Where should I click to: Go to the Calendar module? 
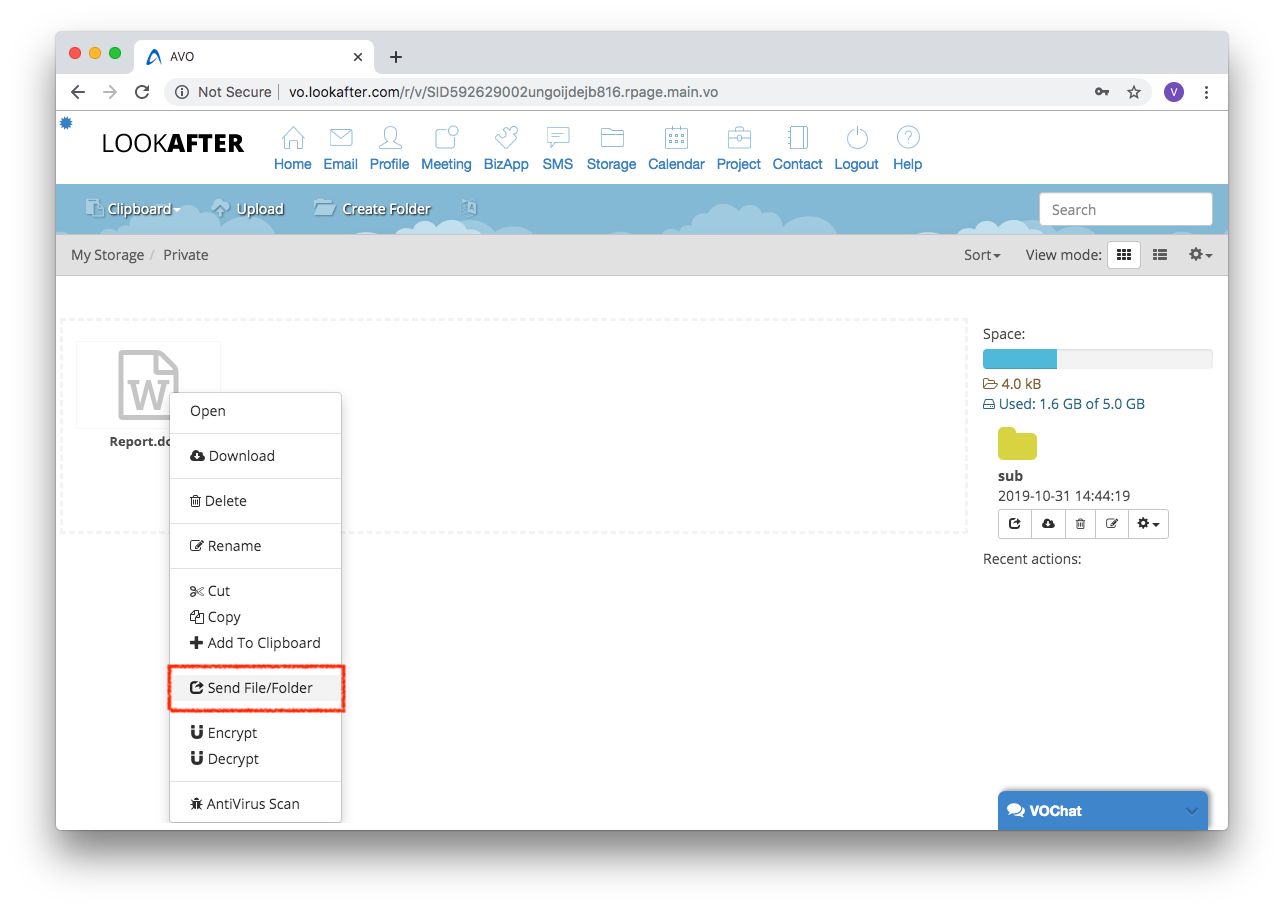coord(676,138)
